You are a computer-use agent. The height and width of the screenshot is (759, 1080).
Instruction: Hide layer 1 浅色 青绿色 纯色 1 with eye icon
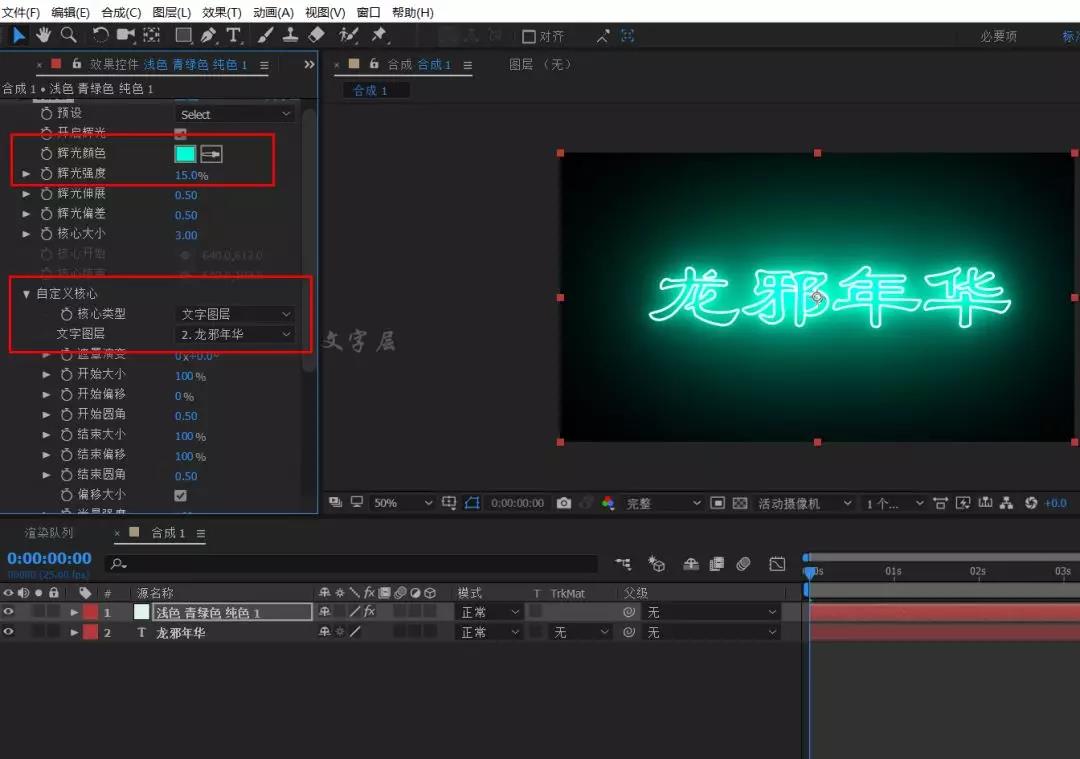click(8, 612)
